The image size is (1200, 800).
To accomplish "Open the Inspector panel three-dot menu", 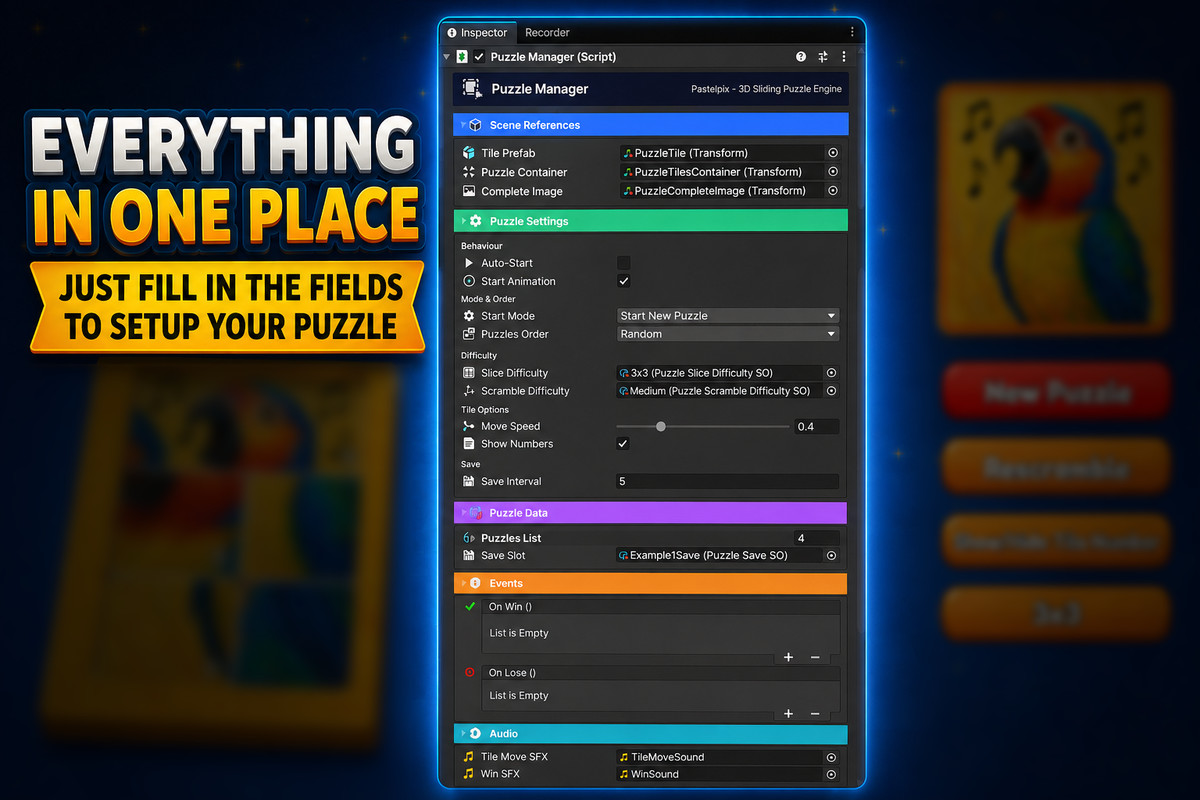I will click(852, 33).
